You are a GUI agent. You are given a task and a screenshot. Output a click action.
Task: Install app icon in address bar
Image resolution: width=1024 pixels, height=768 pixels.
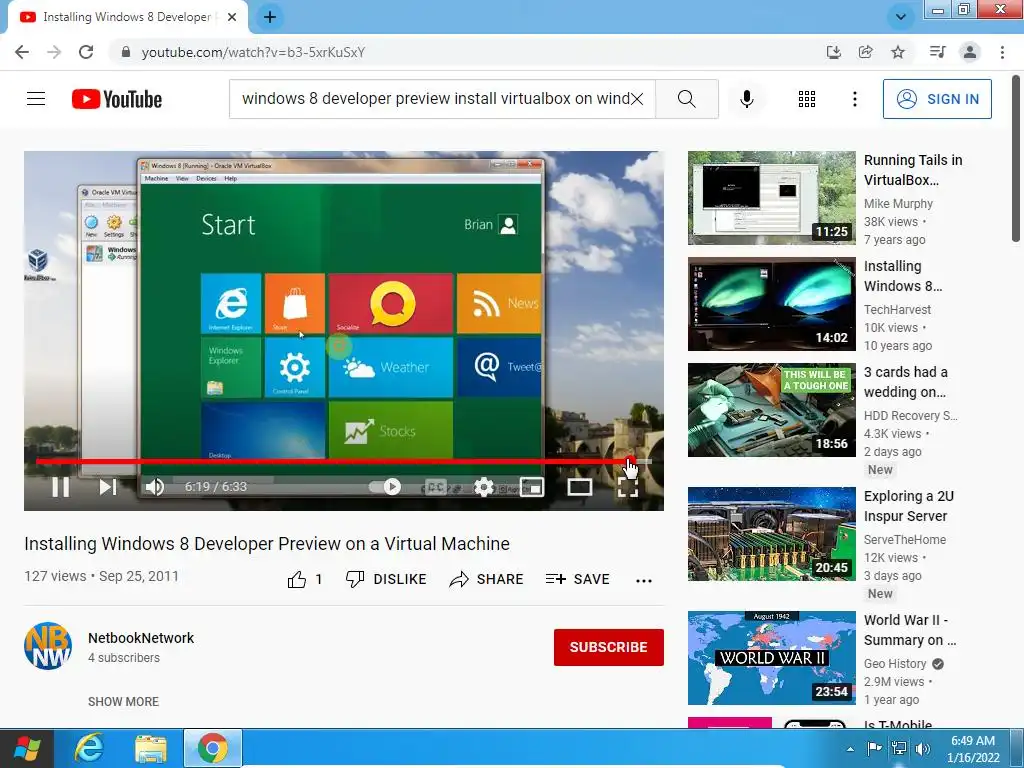click(x=833, y=52)
